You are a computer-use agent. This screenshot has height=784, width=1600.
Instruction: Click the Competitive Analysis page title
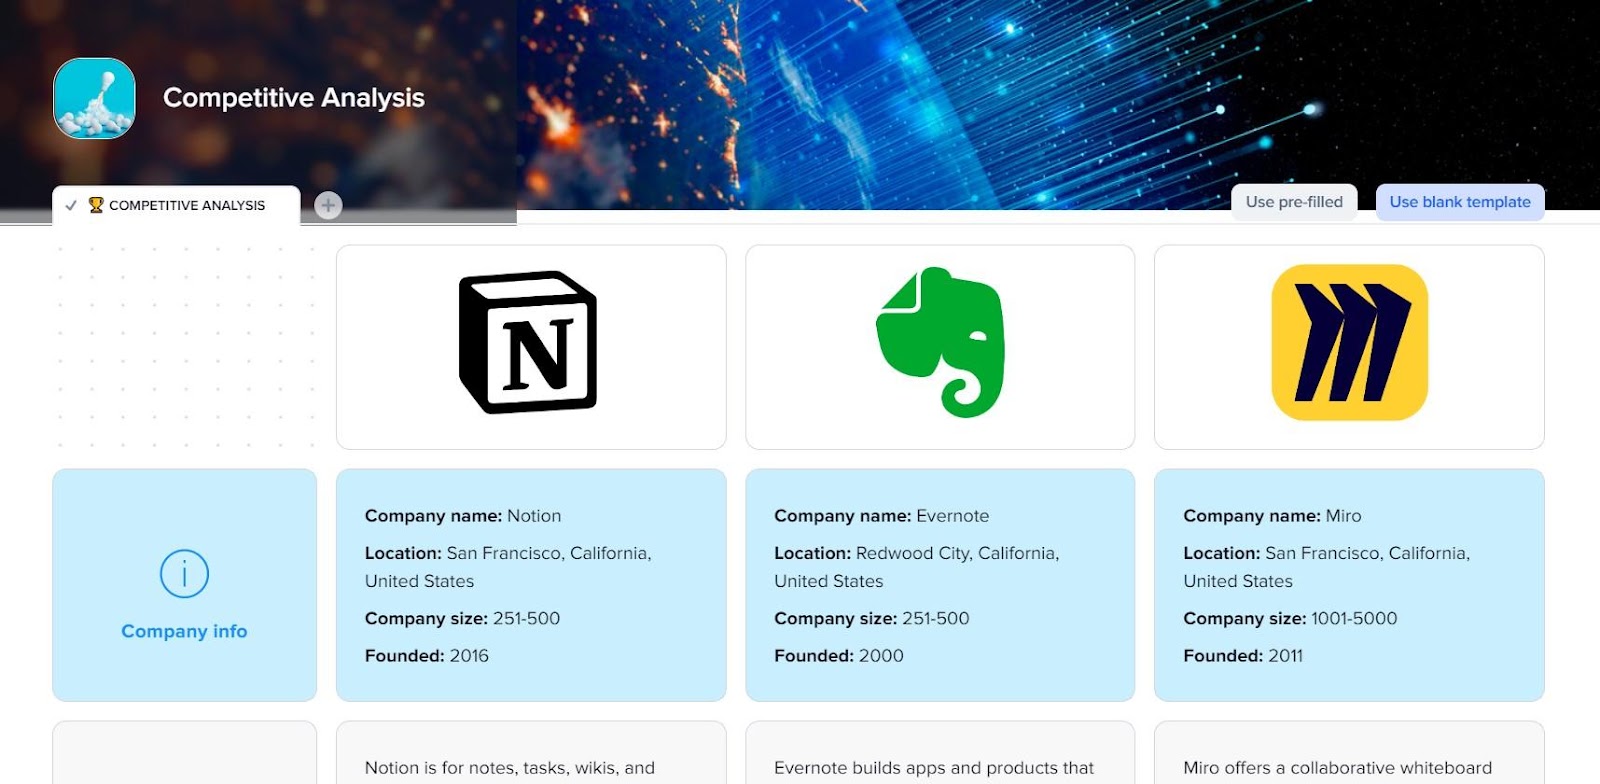pos(294,98)
